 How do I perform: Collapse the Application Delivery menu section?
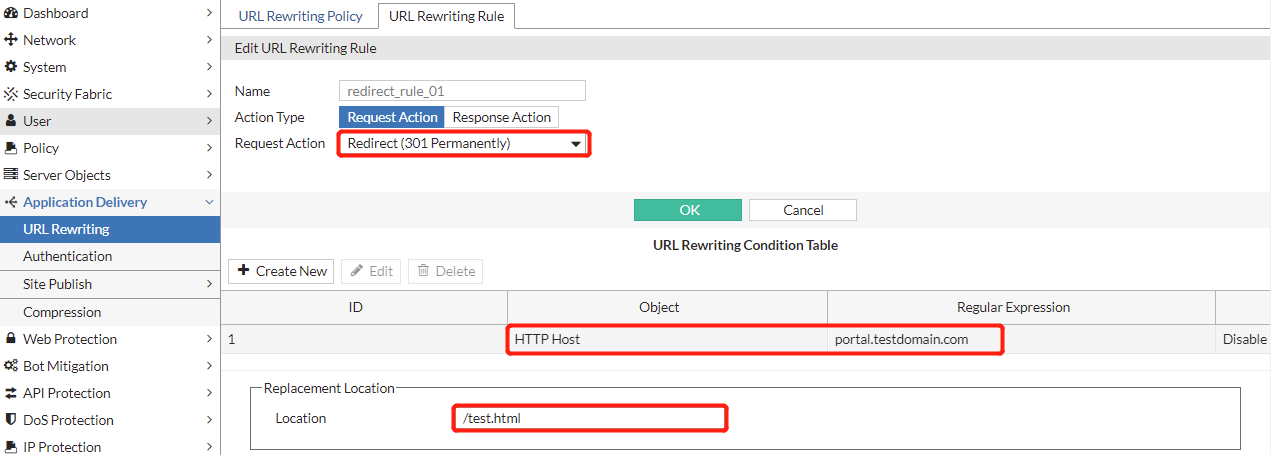click(209, 202)
